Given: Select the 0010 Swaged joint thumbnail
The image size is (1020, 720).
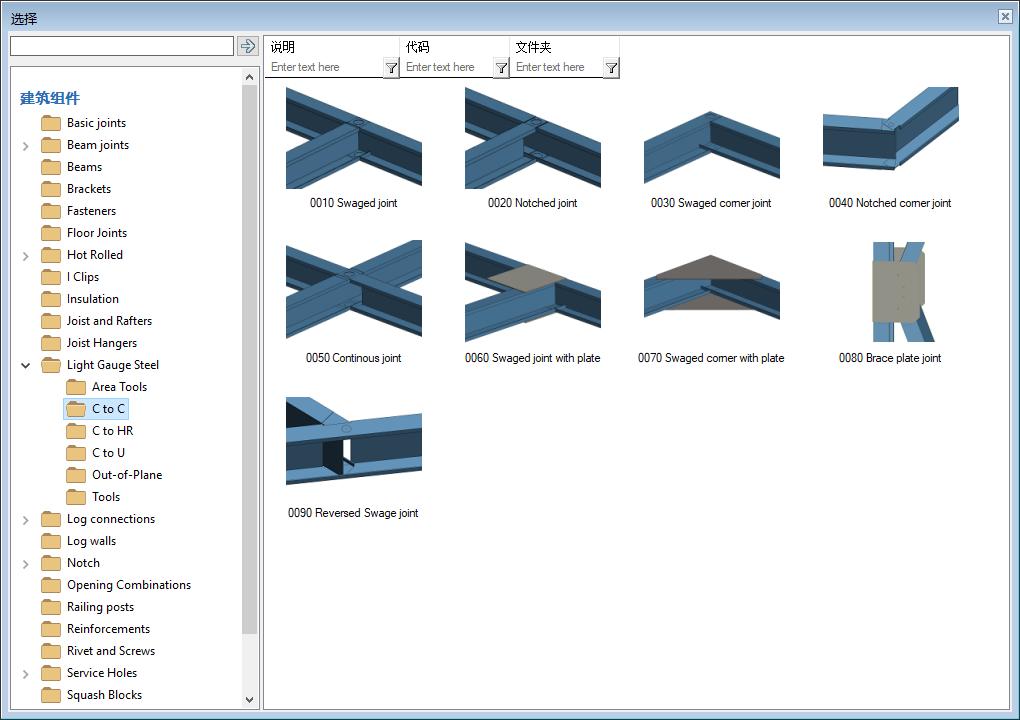Looking at the screenshot, I should [x=354, y=138].
